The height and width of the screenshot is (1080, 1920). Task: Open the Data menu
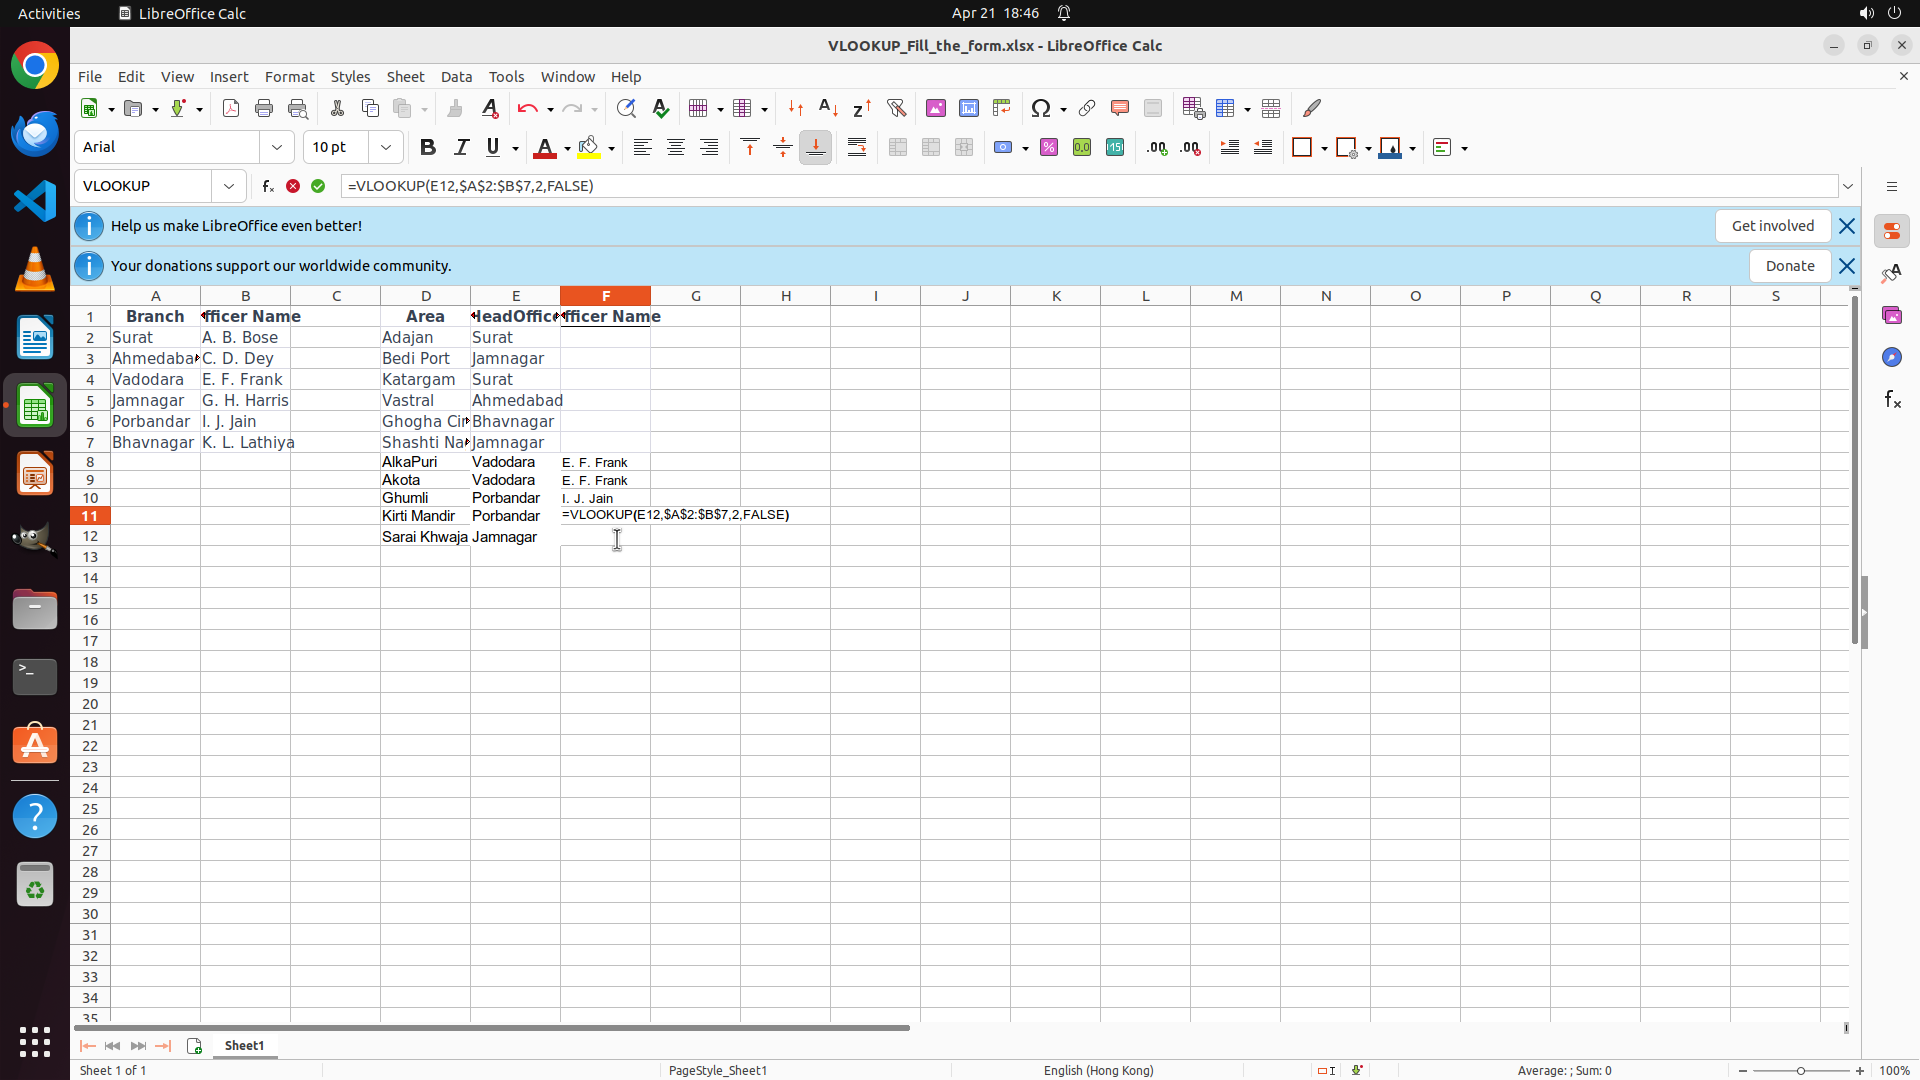[456, 77]
